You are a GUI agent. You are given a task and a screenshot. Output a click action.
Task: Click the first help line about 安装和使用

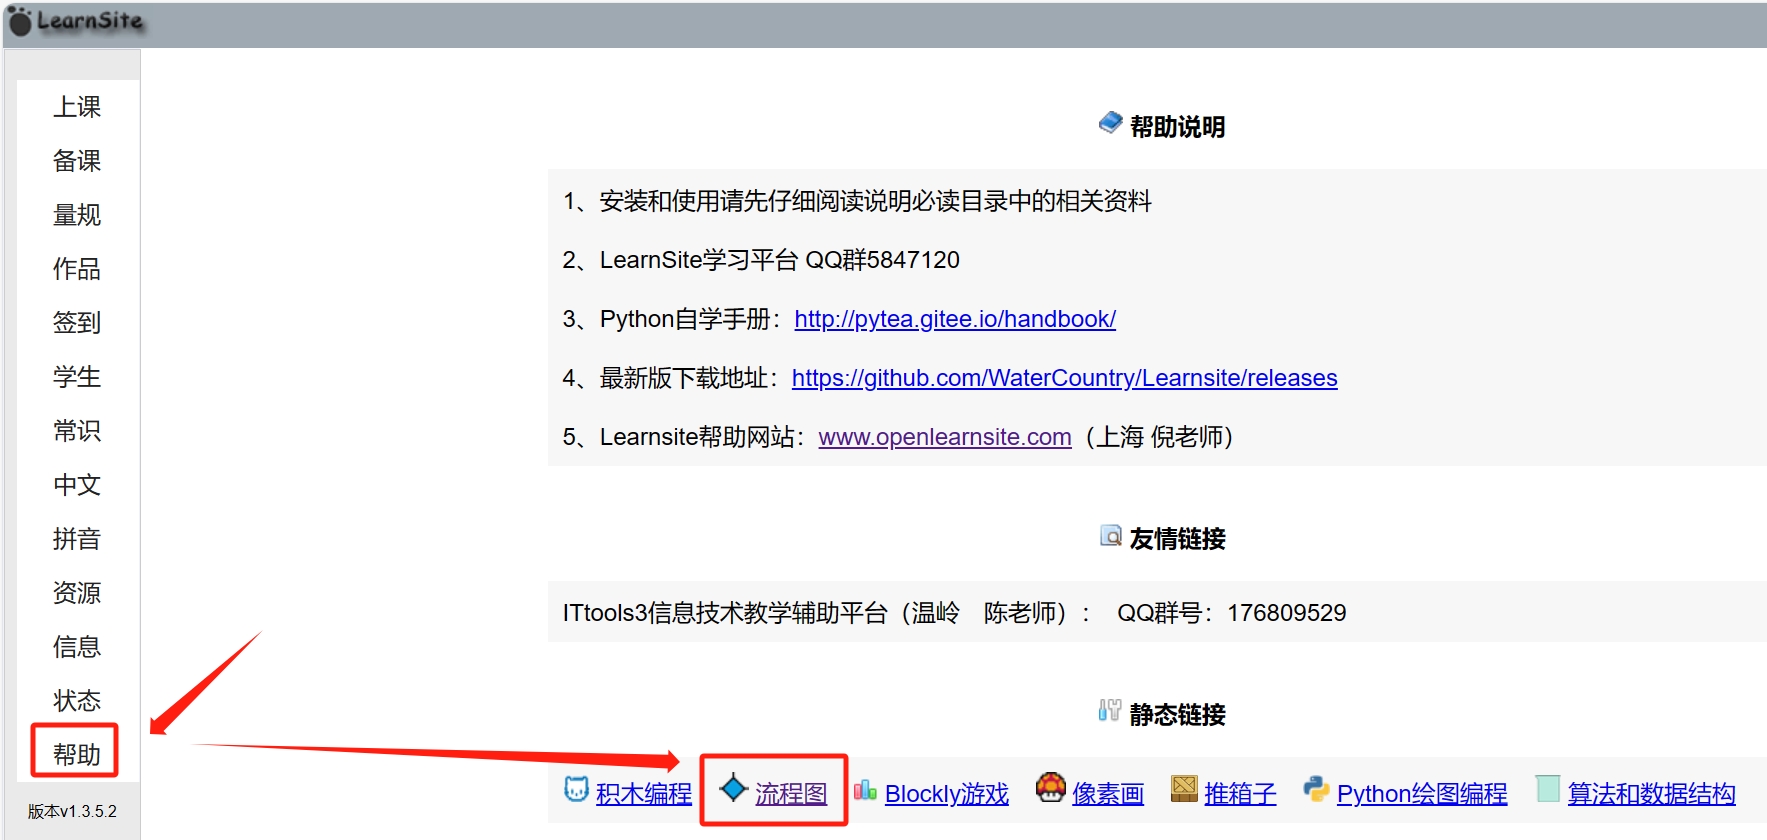(857, 201)
